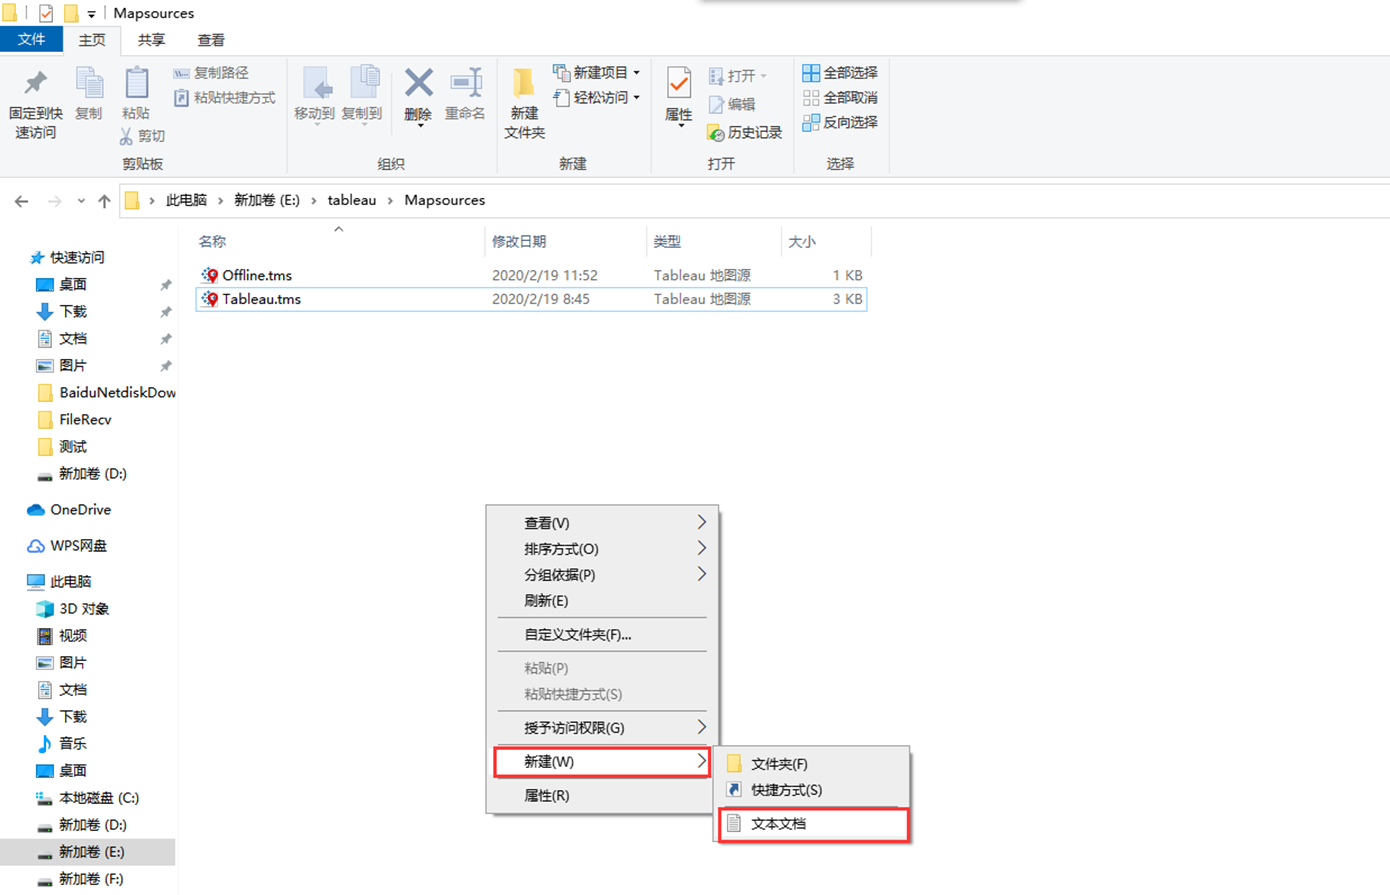Choose Refresh (刷新) in context menu
Viewport: 1390px width, 895px height.
pos(546,601)
